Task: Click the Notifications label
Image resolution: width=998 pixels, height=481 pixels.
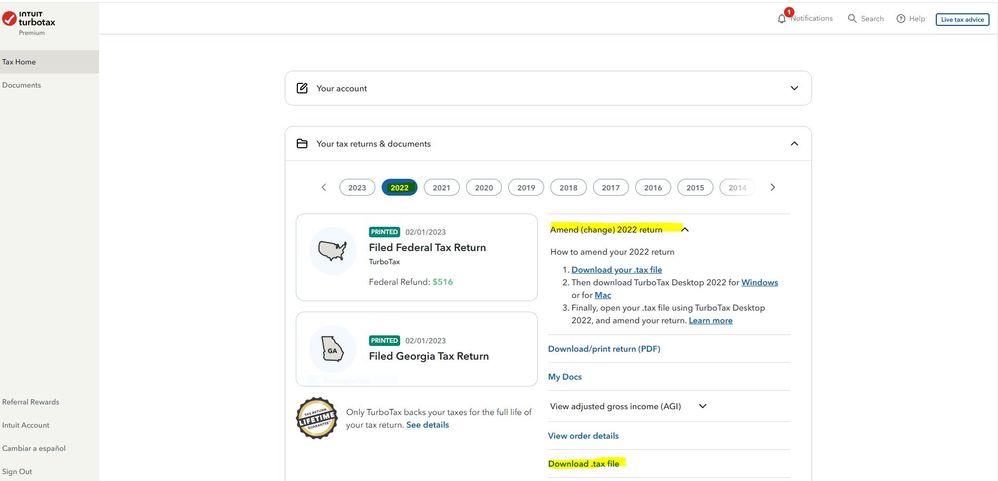Action: pyautogui.click(x=812, y=18)
